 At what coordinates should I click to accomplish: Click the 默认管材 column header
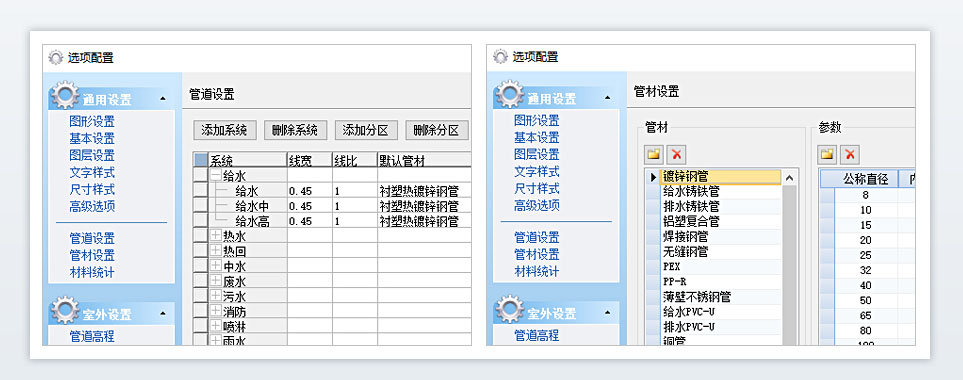[x=424, y=160]
